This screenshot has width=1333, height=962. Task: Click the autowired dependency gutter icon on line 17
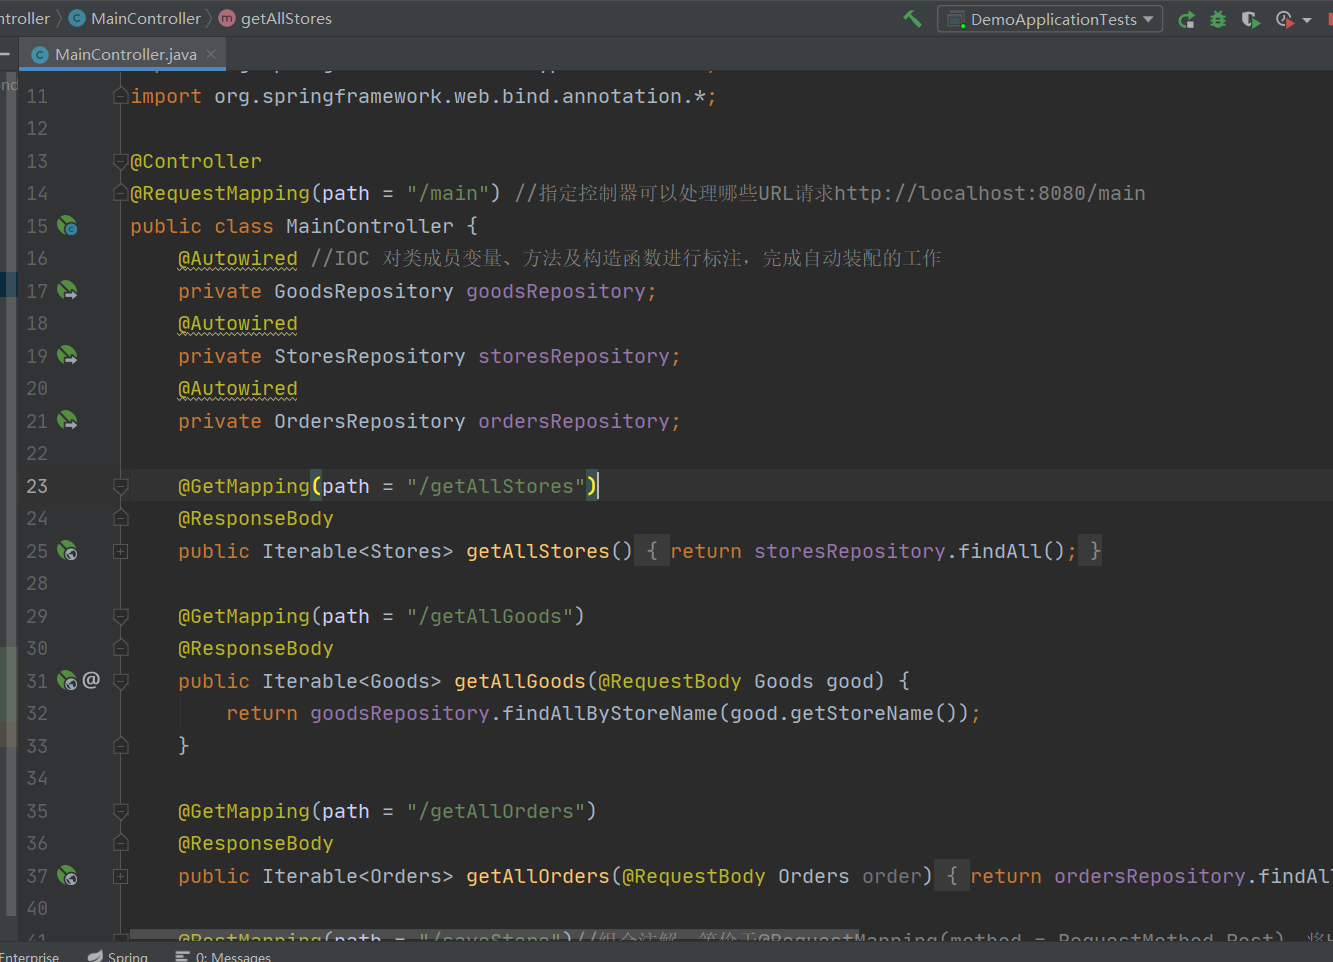(x=68, y=291)
